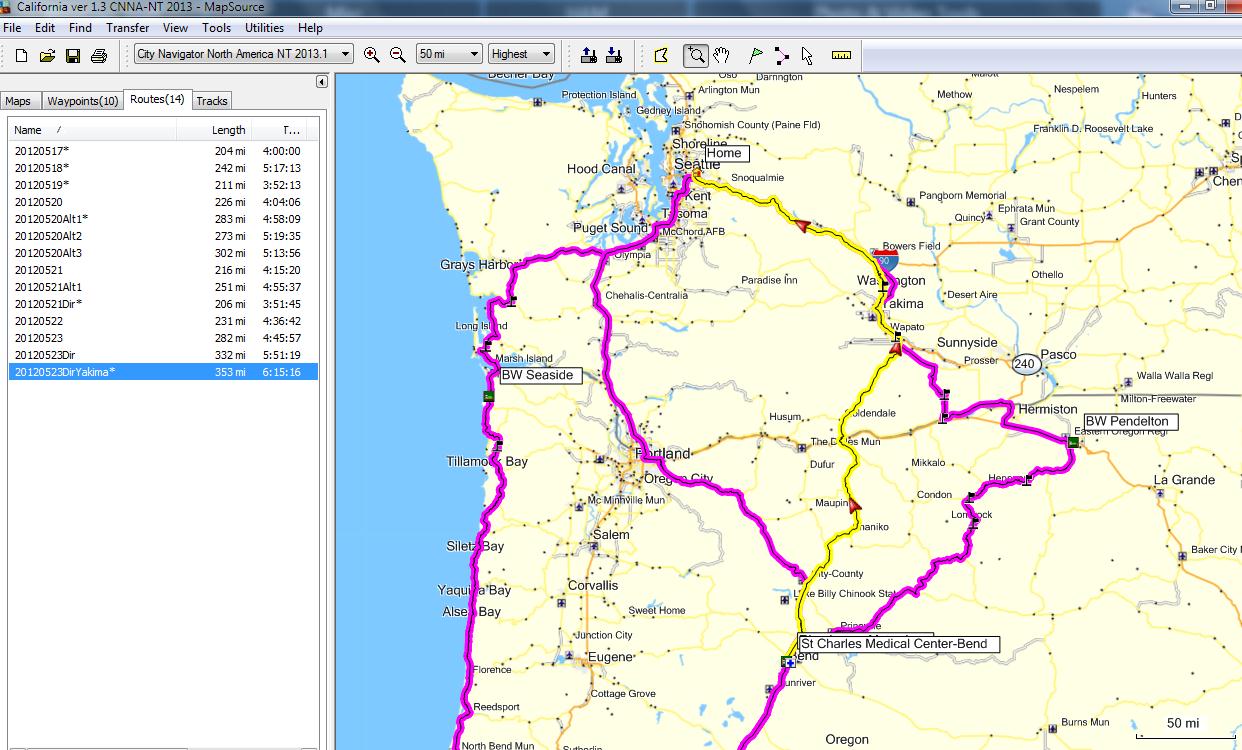Click Receive from Device icon
The image size is (1242, 750).
coord(614,55)
